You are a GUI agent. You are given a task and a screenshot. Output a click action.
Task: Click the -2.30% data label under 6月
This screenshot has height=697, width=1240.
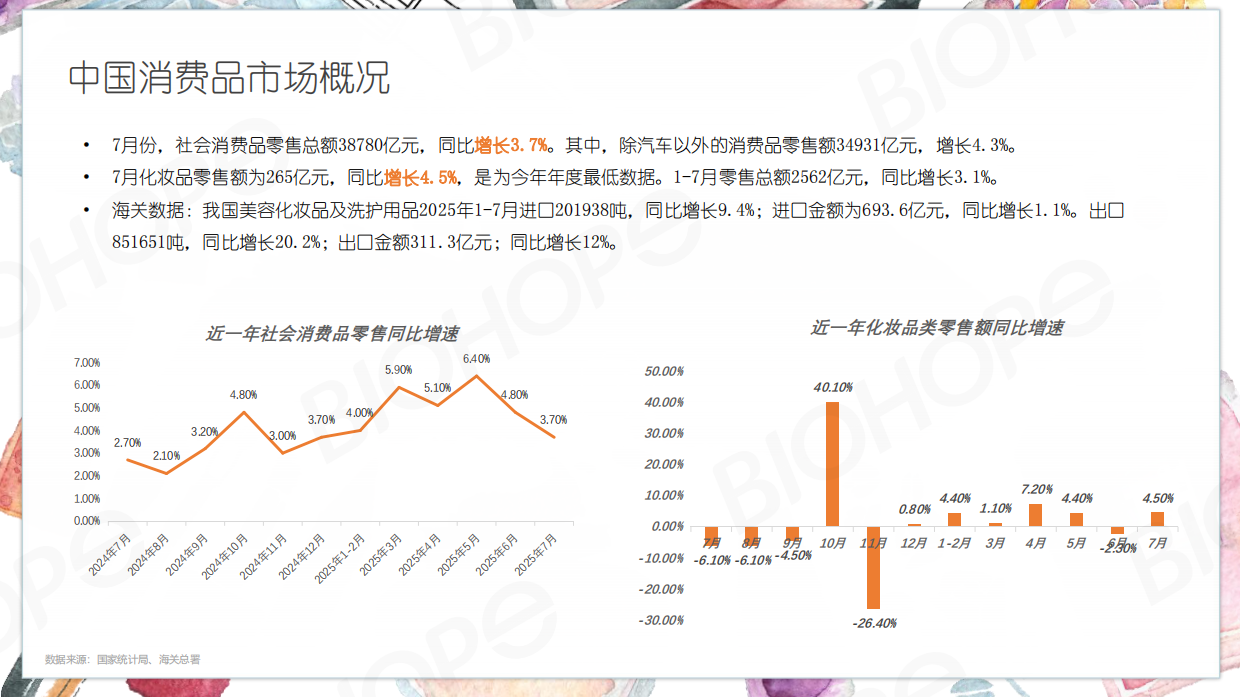1118,548
